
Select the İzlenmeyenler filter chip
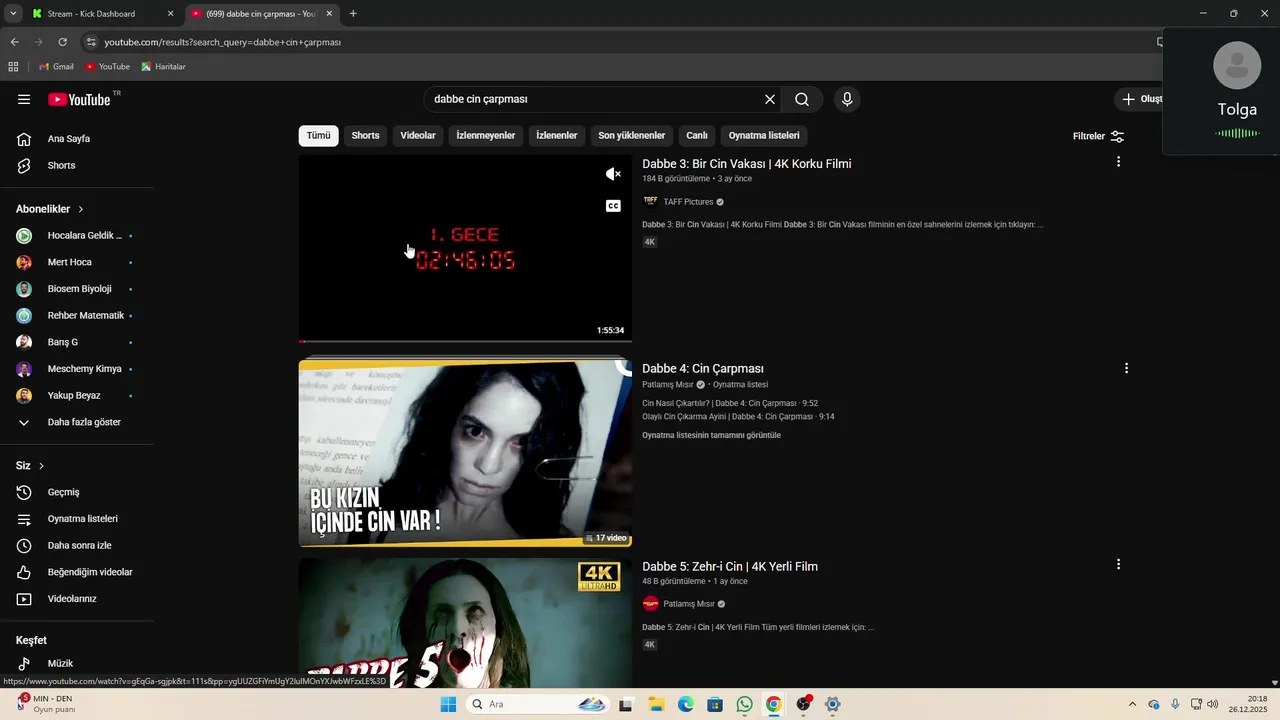tap(486, 136)
